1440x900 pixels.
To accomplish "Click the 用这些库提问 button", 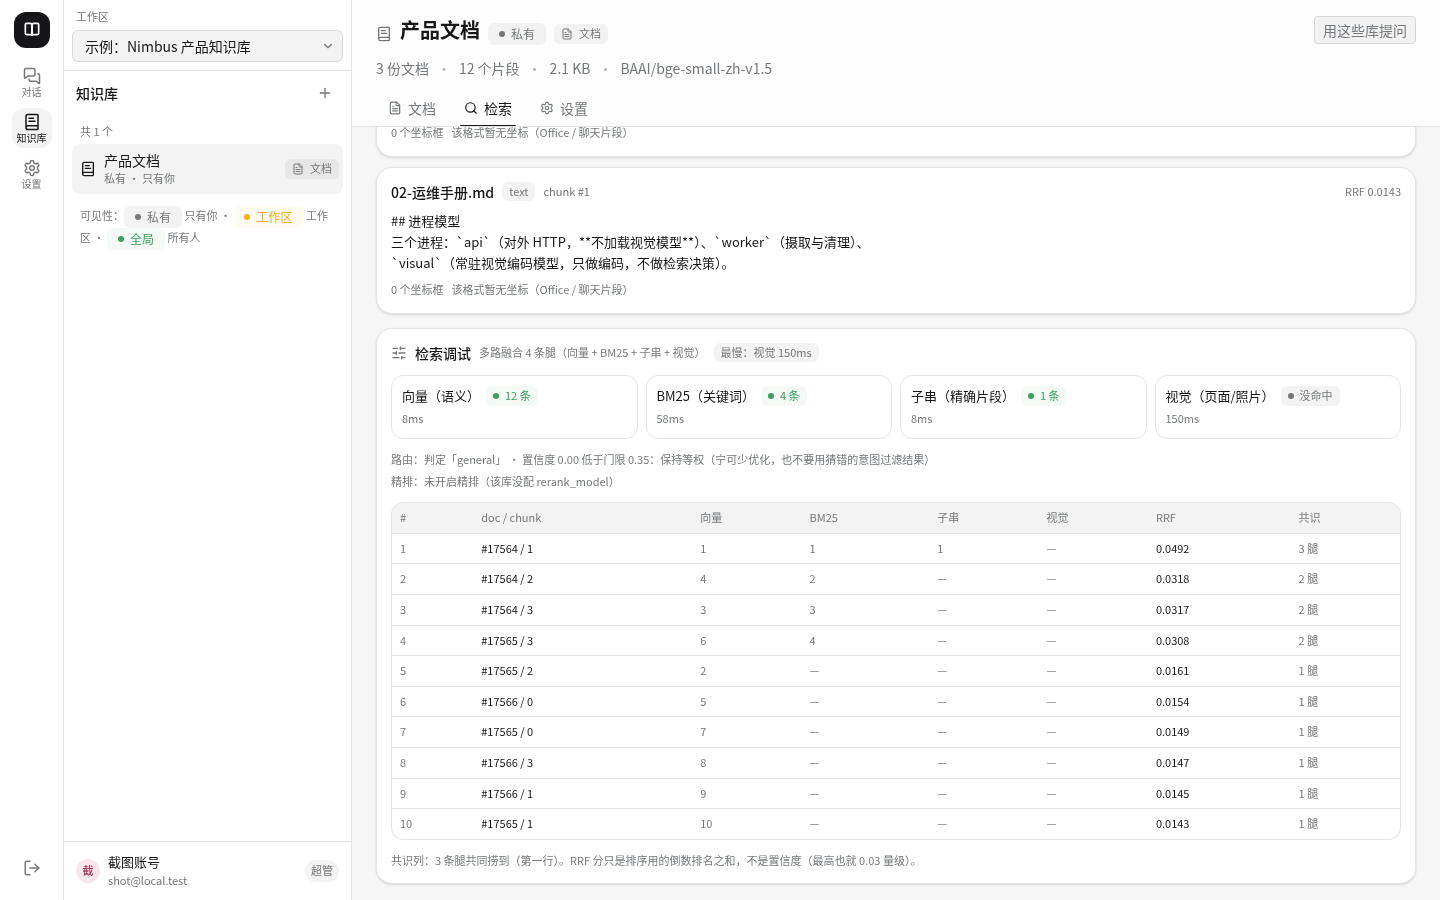I will [x=1365, y=30].
